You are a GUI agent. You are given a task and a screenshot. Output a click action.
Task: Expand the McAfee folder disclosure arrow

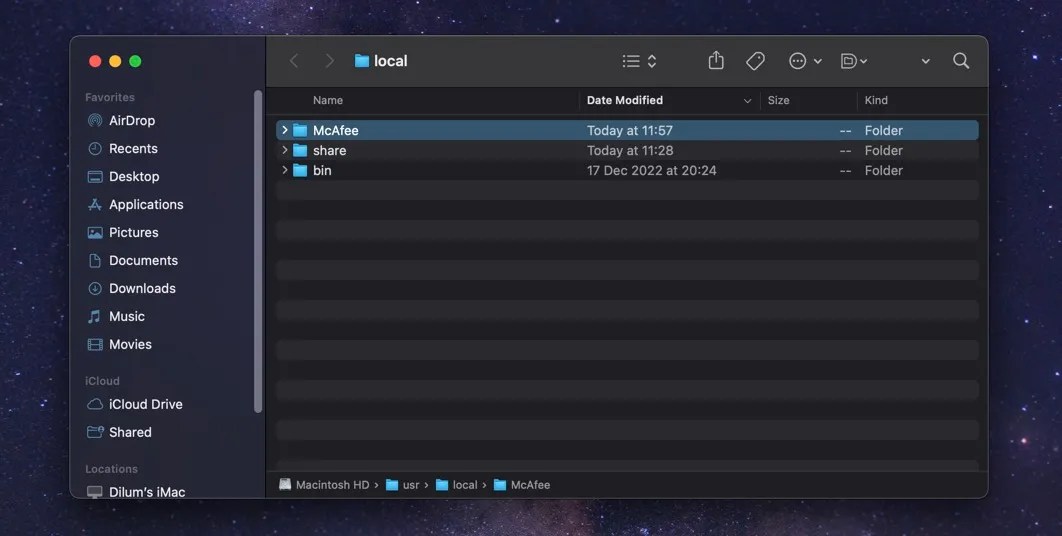(x=284, y=130)
